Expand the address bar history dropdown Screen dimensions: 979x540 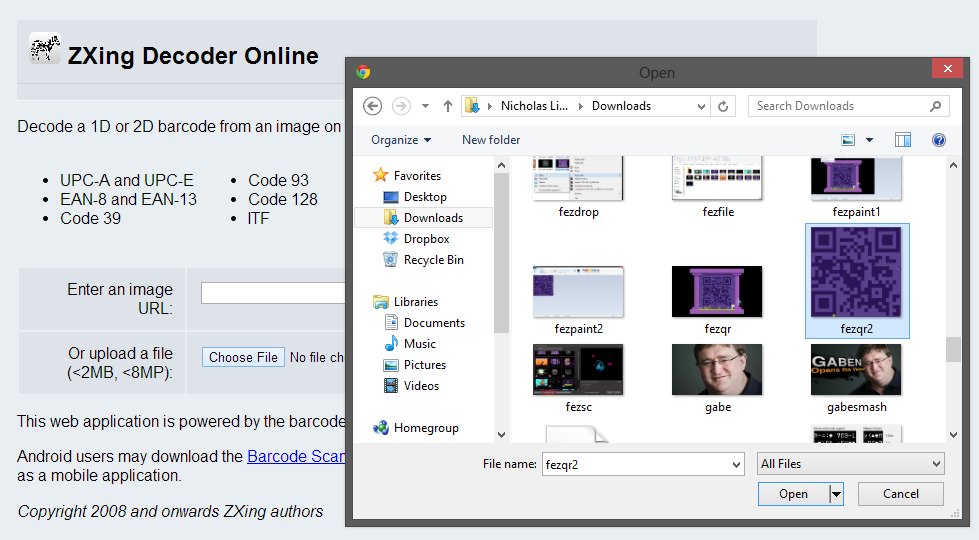[702, 106]
